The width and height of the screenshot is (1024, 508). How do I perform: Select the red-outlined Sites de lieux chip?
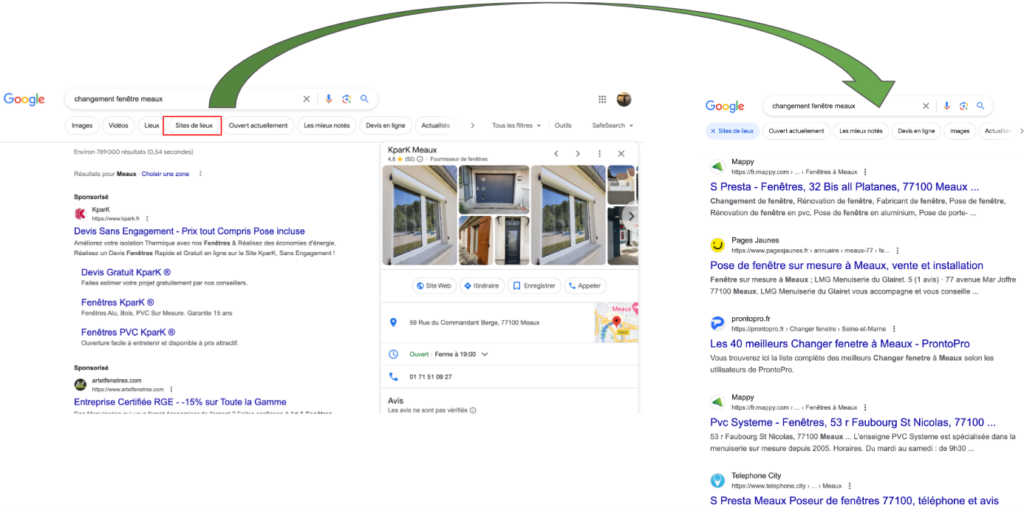192,125
